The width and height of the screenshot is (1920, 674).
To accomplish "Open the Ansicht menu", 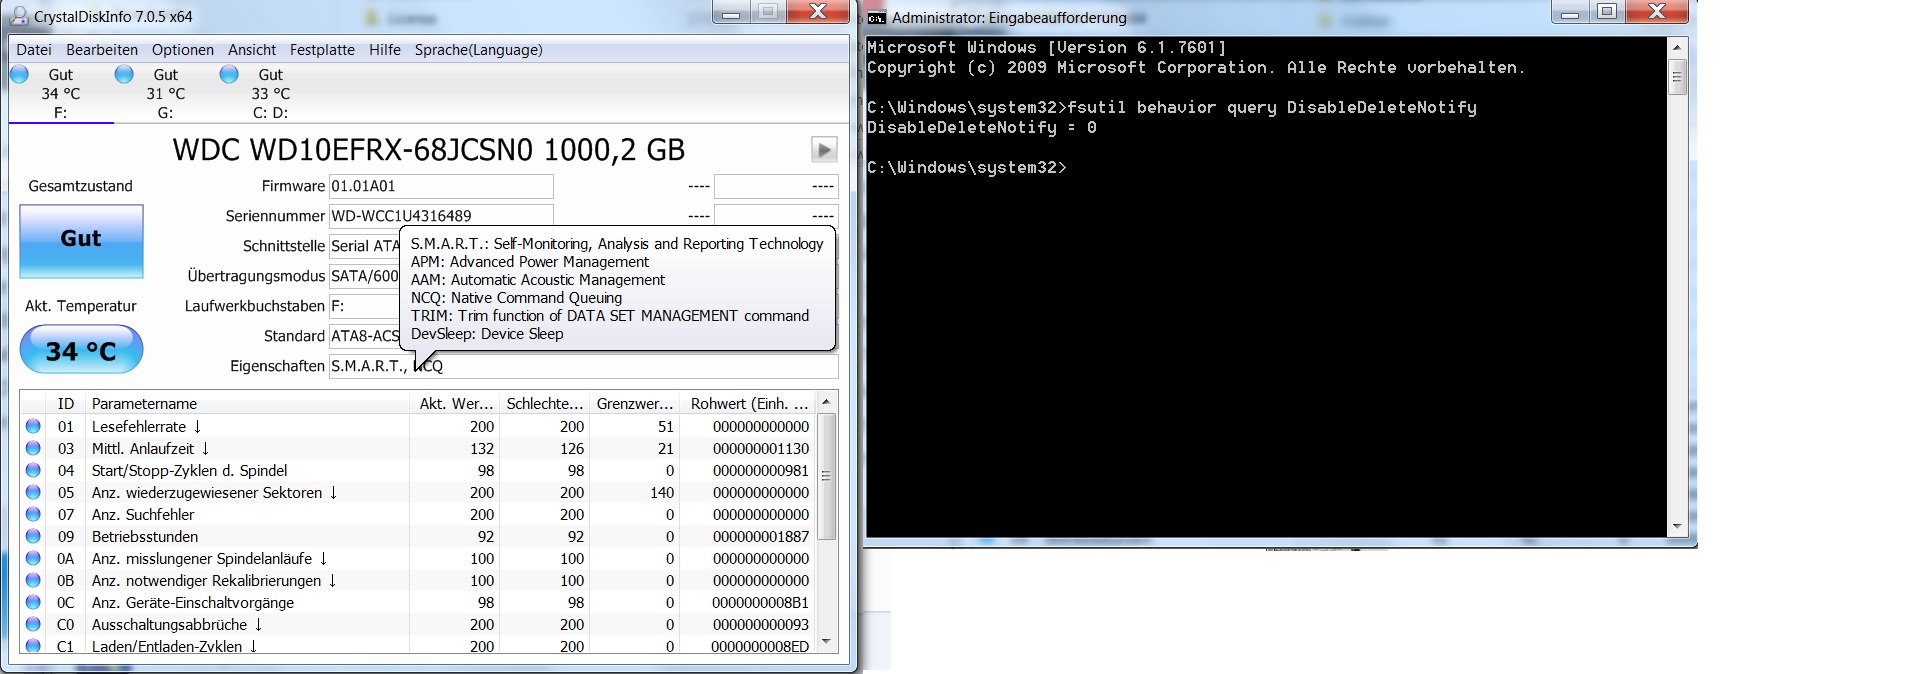I will click(252, 50).
